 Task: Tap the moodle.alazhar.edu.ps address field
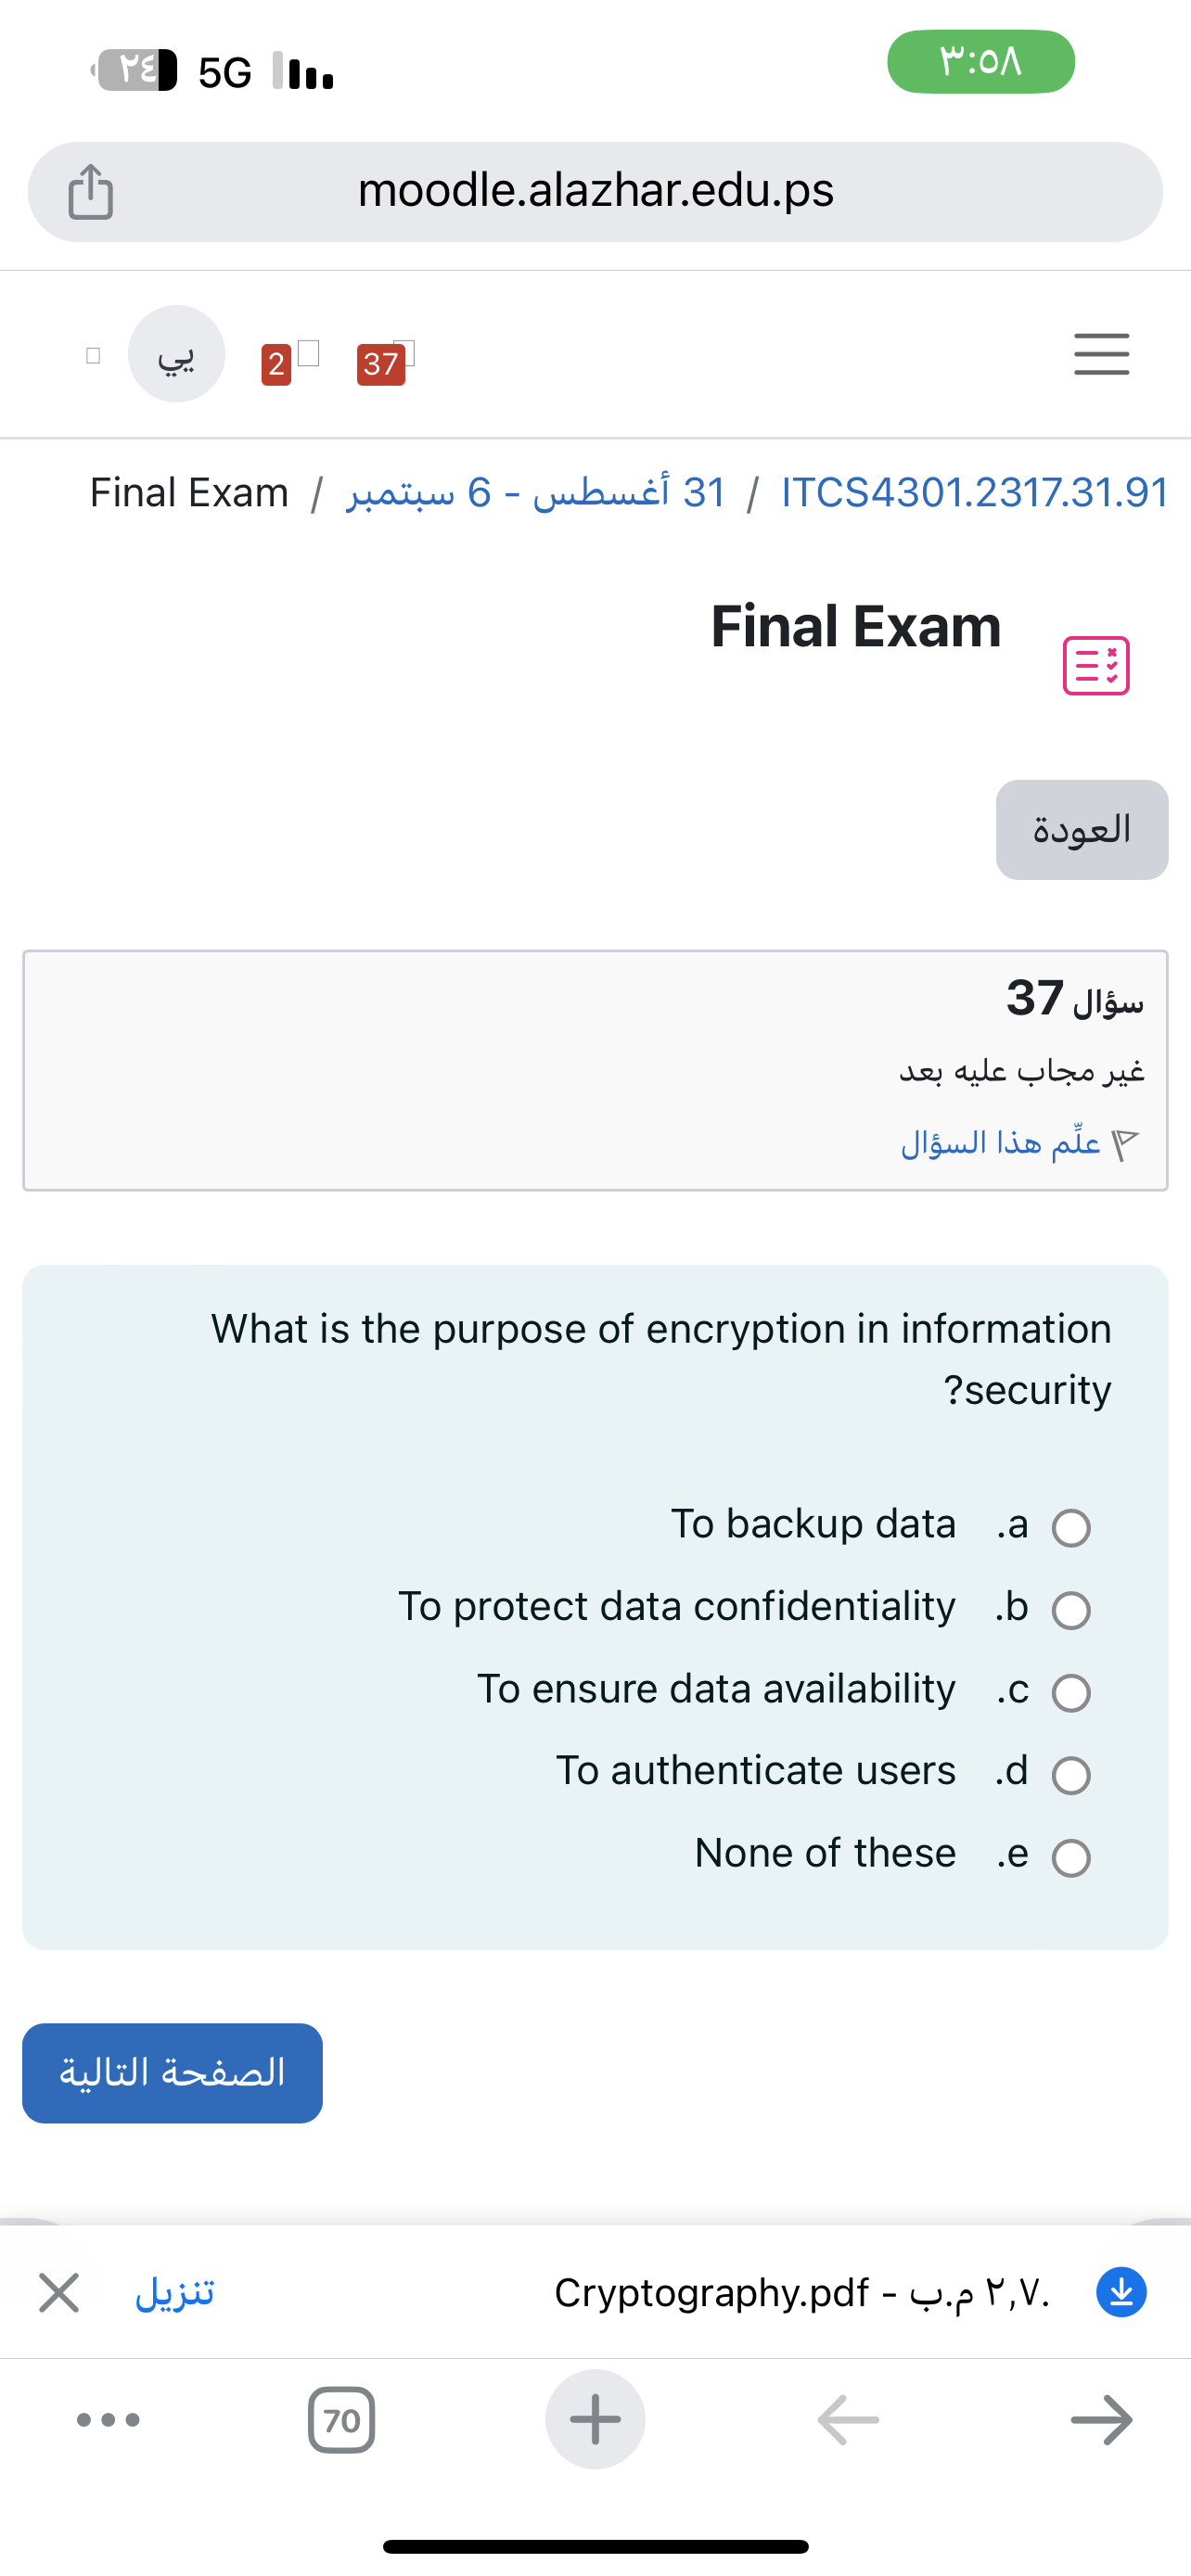(596, 191)
